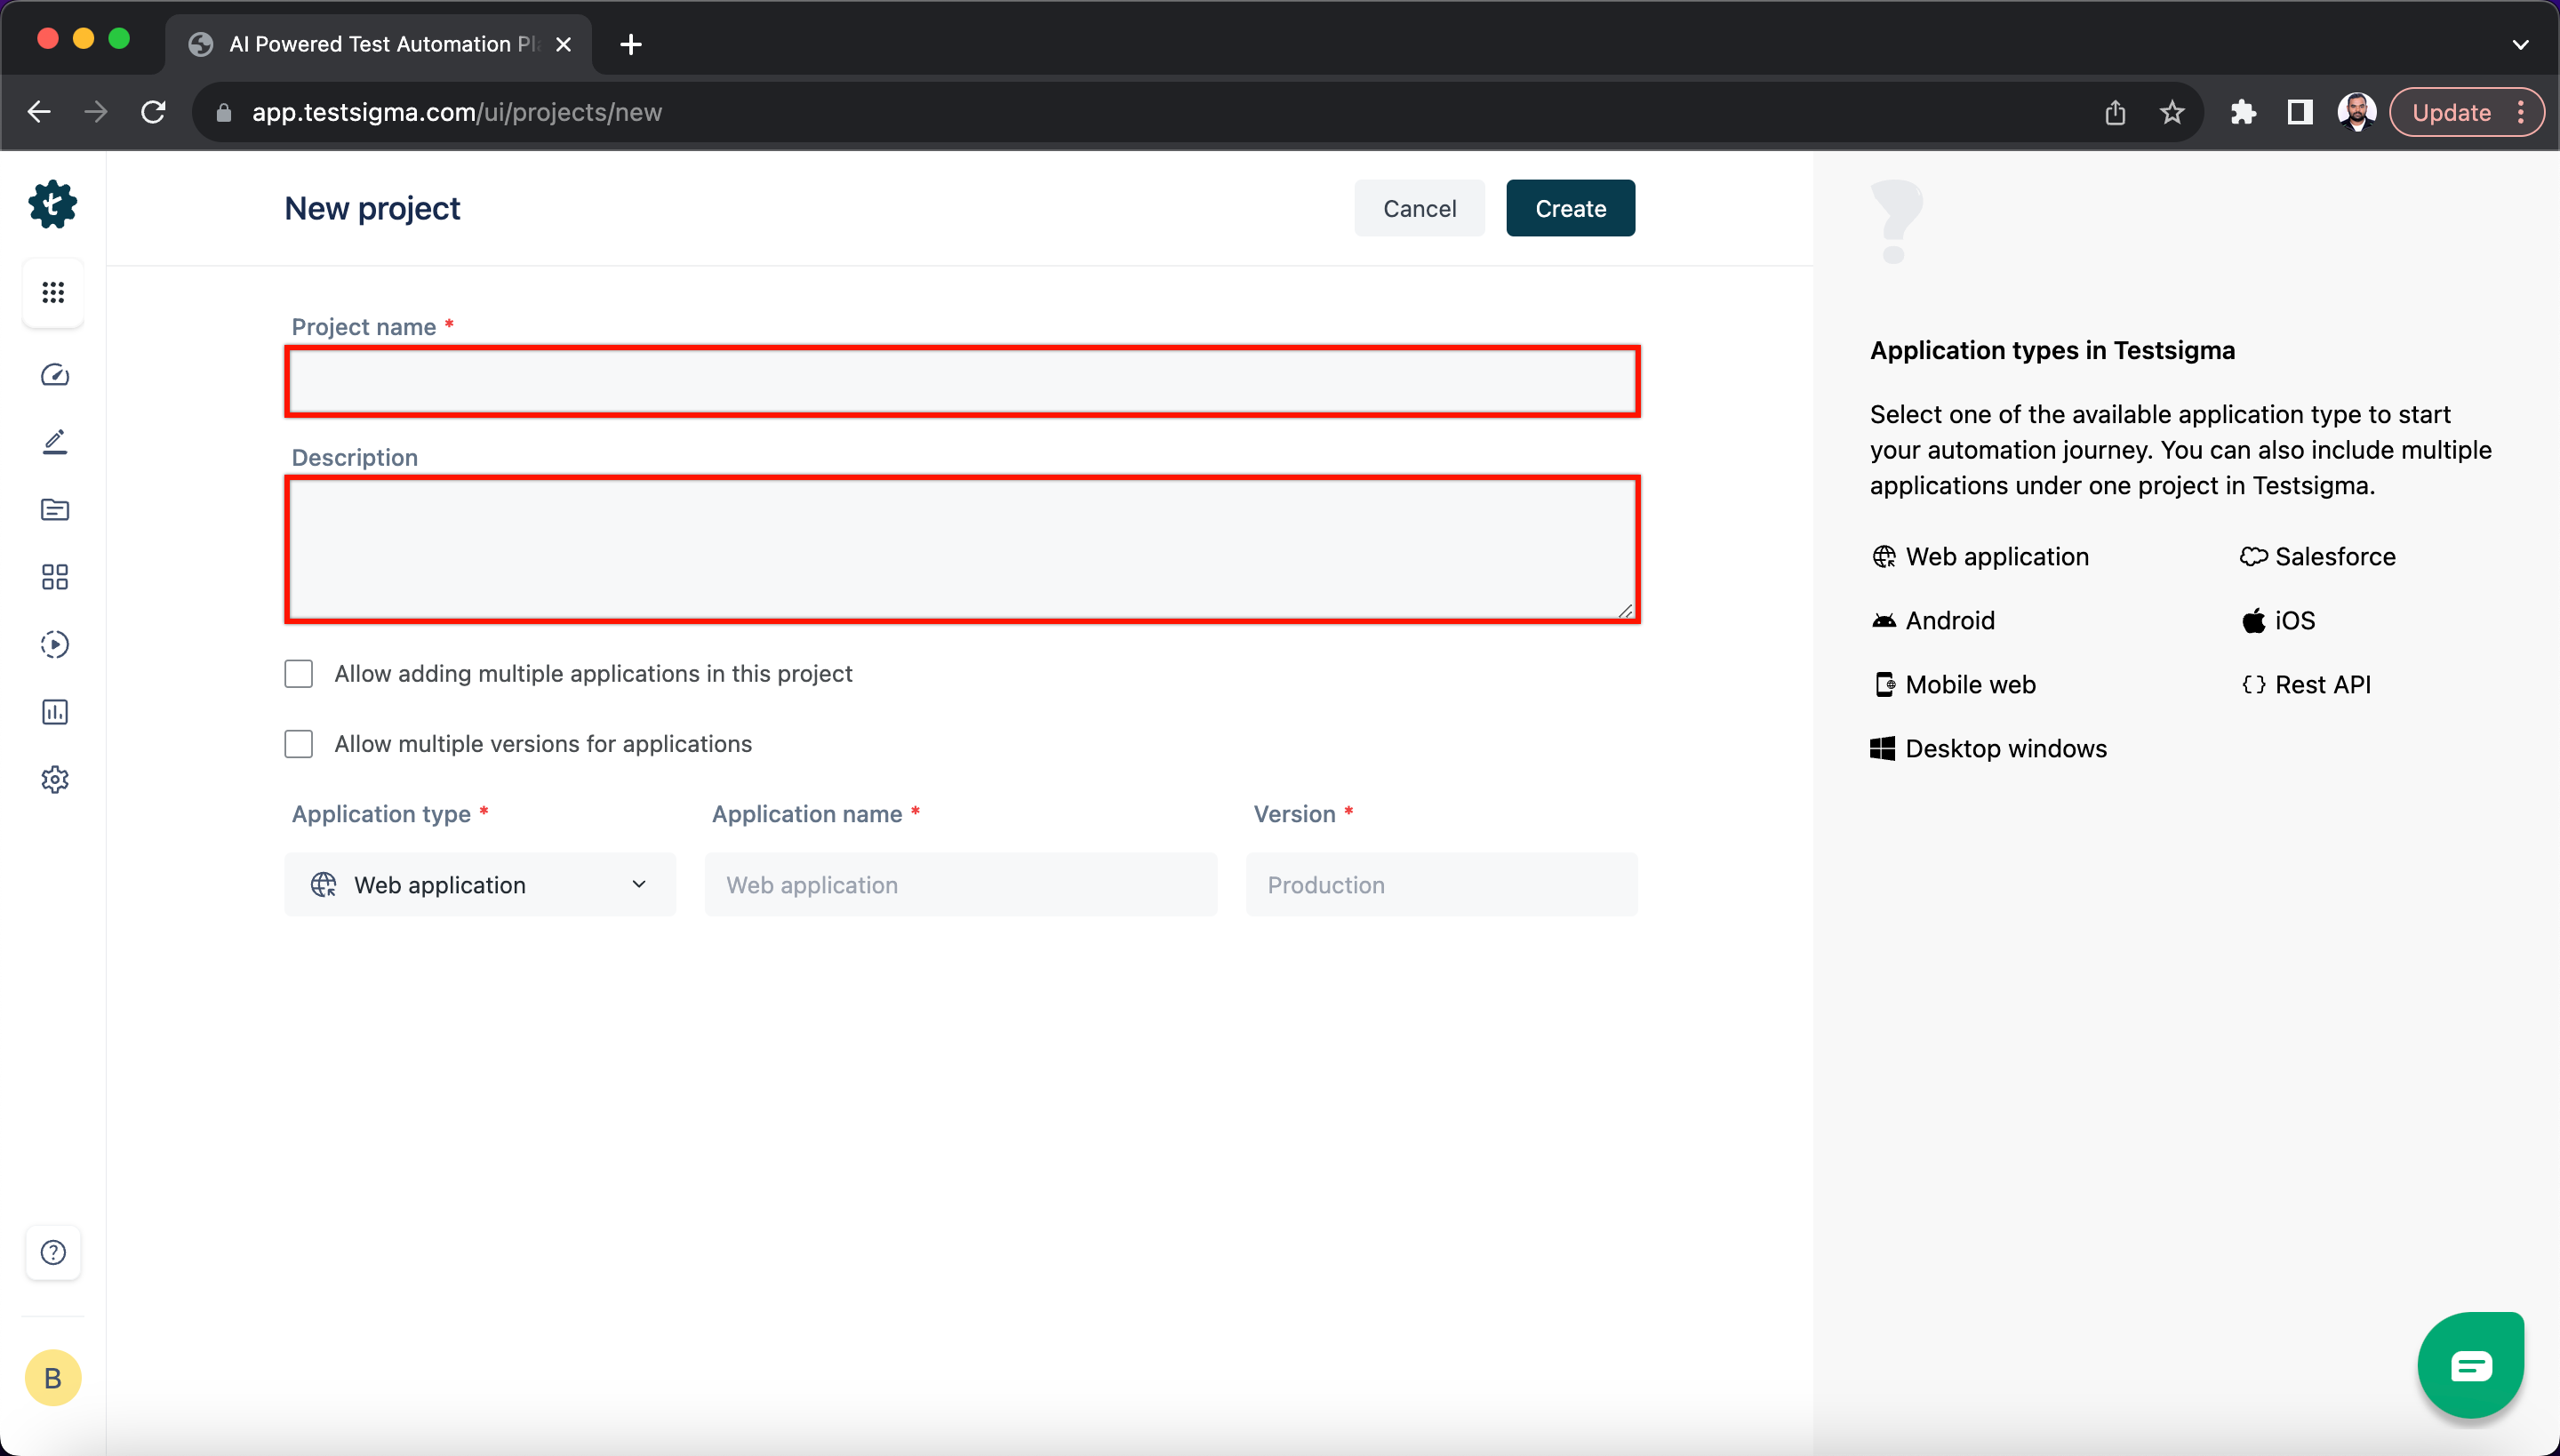
Task: Open the apps grid menu icon
Action: point(53,292)
